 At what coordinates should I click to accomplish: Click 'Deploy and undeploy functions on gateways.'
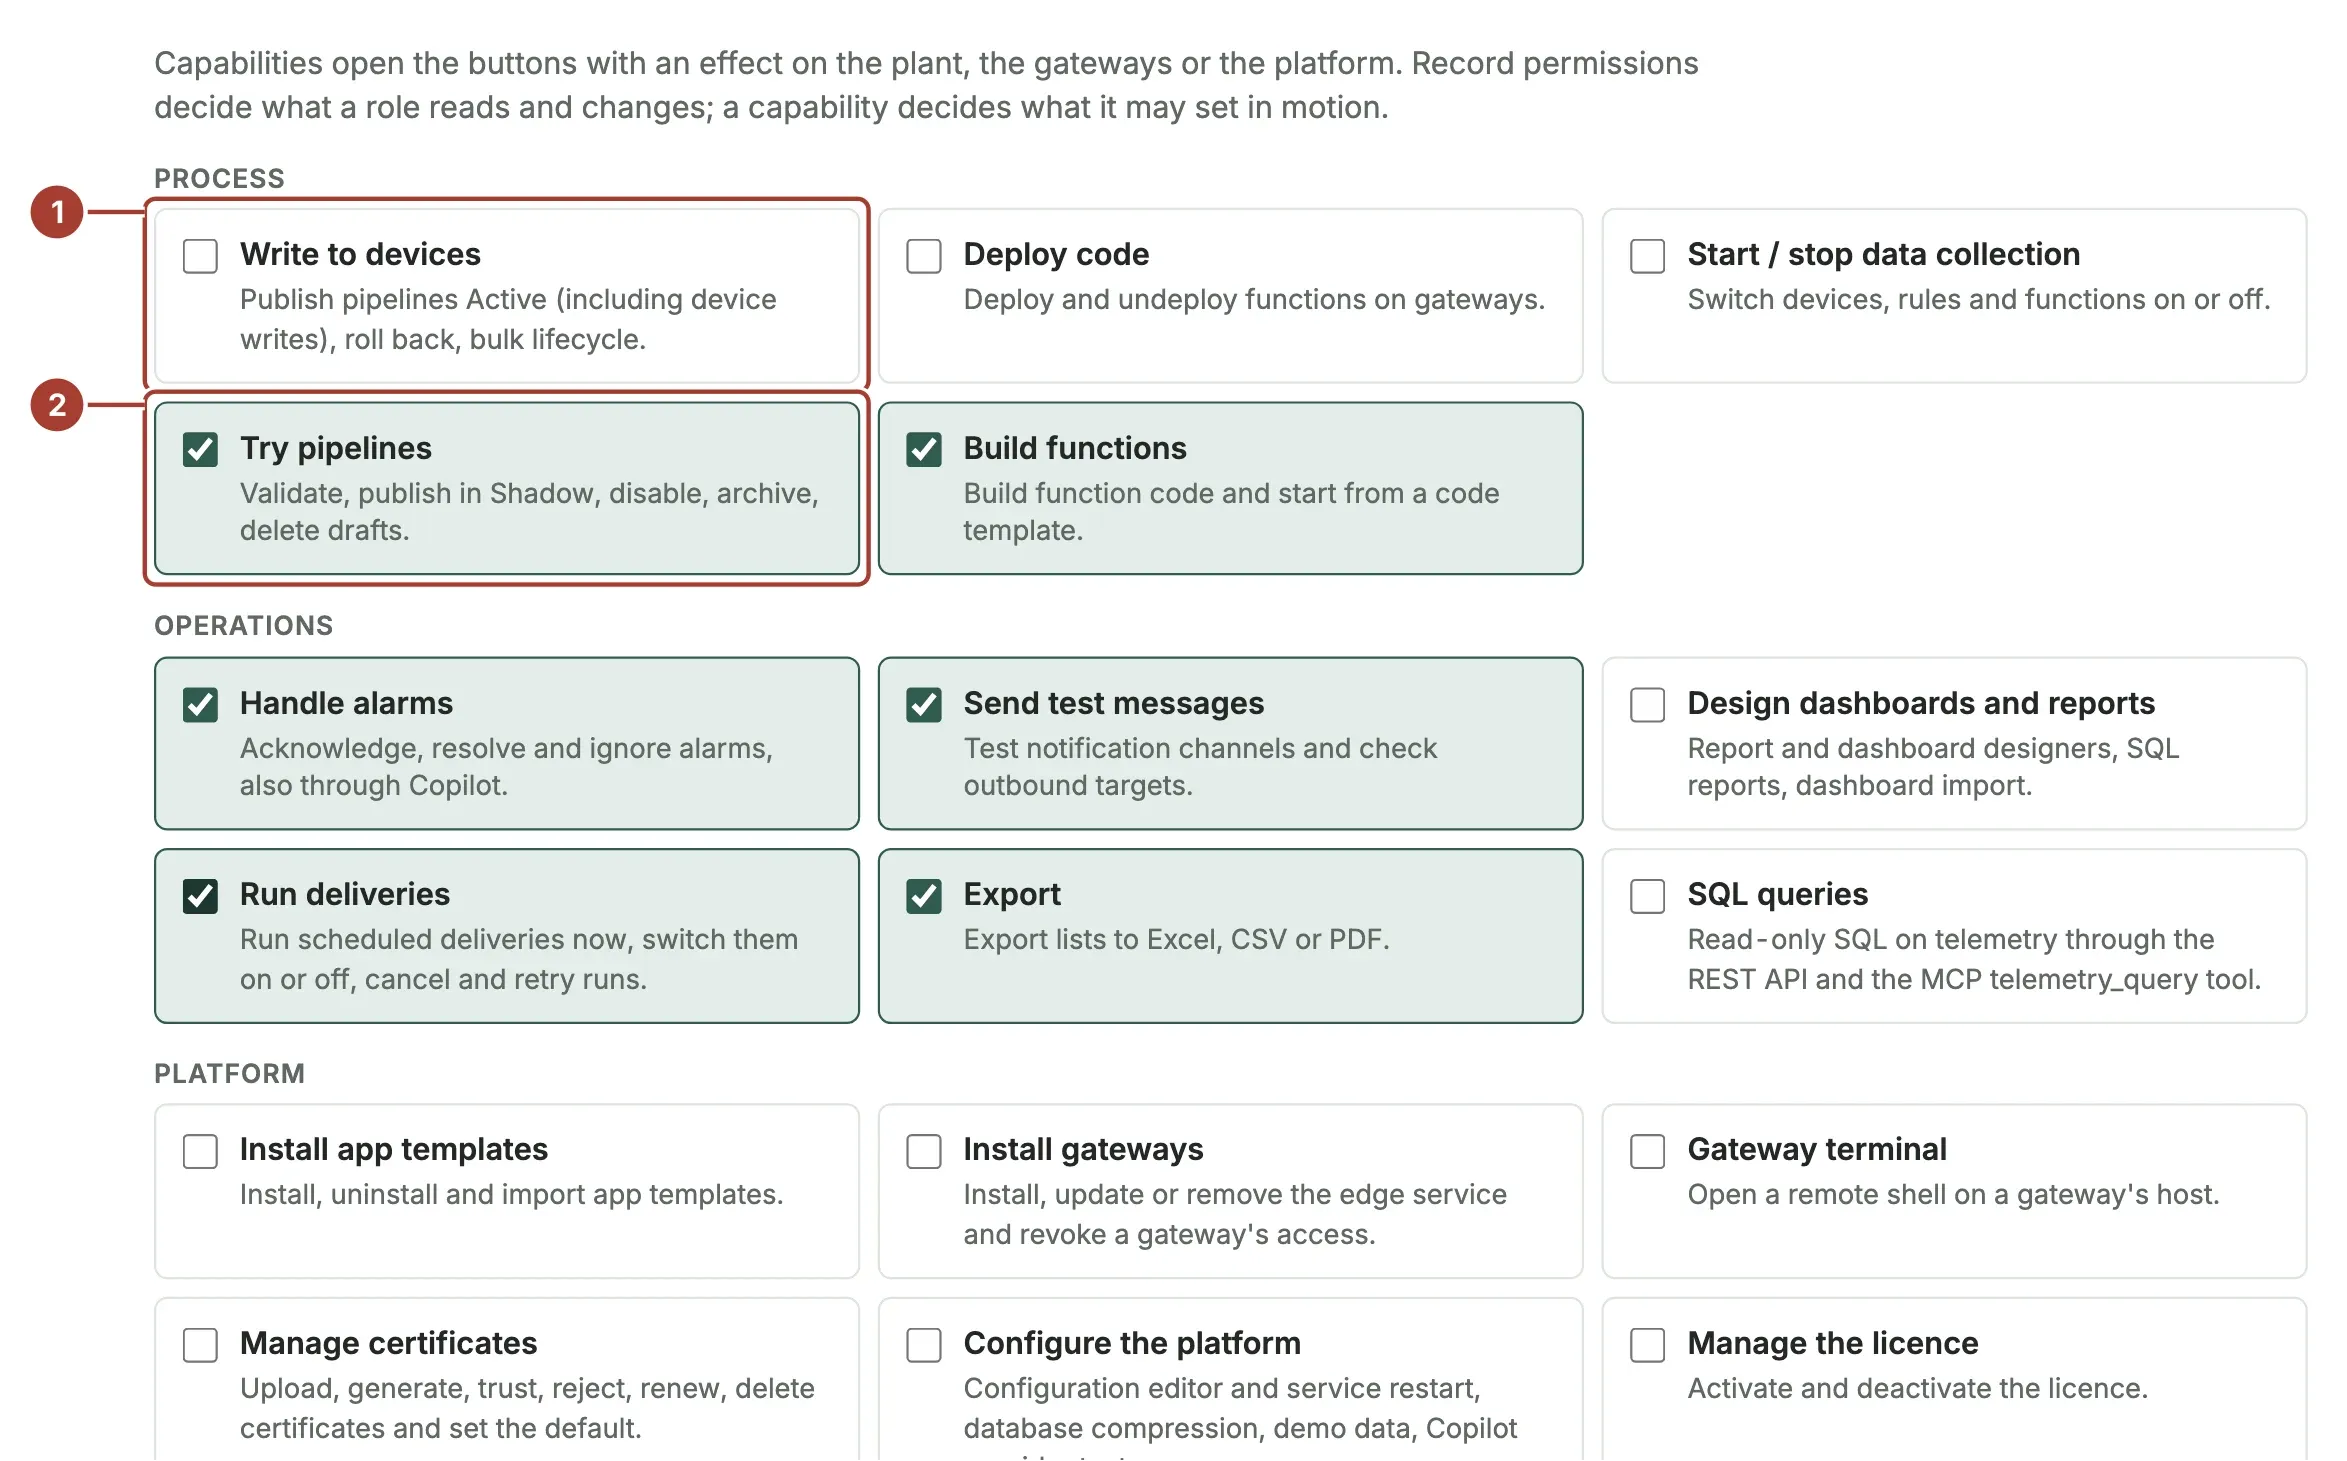tap(1254, 299)
